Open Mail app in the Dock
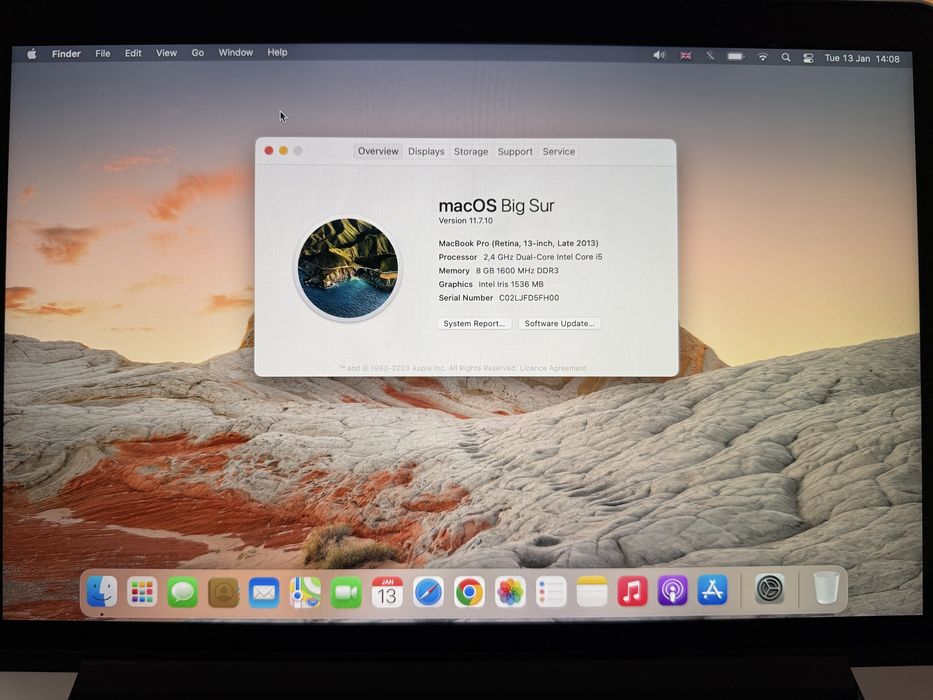 tap(264, 592)
